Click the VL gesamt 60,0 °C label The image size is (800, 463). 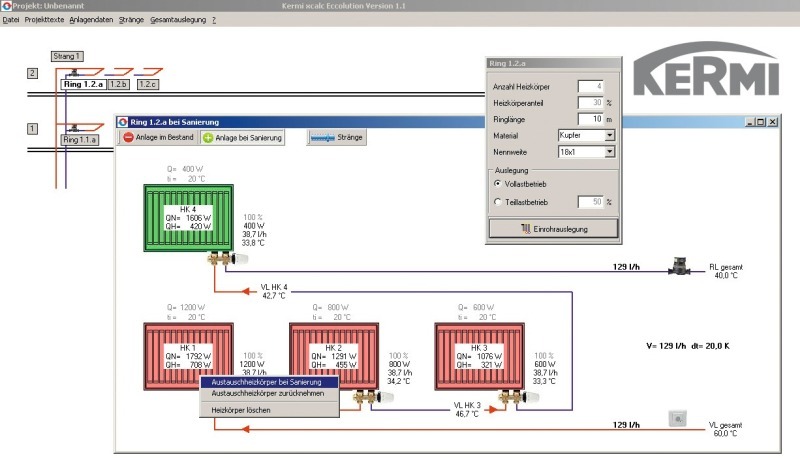[x=726, y=429]
